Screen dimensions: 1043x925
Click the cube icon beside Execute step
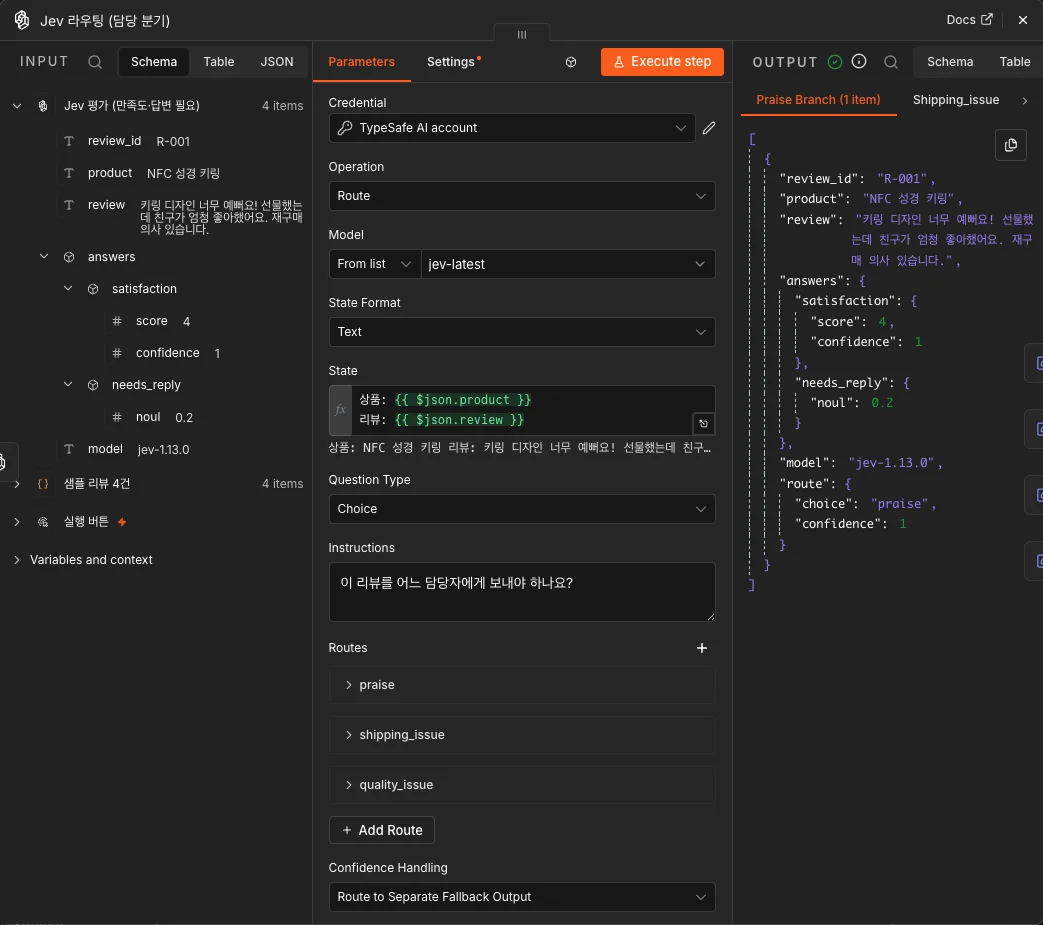pos(571,62)
